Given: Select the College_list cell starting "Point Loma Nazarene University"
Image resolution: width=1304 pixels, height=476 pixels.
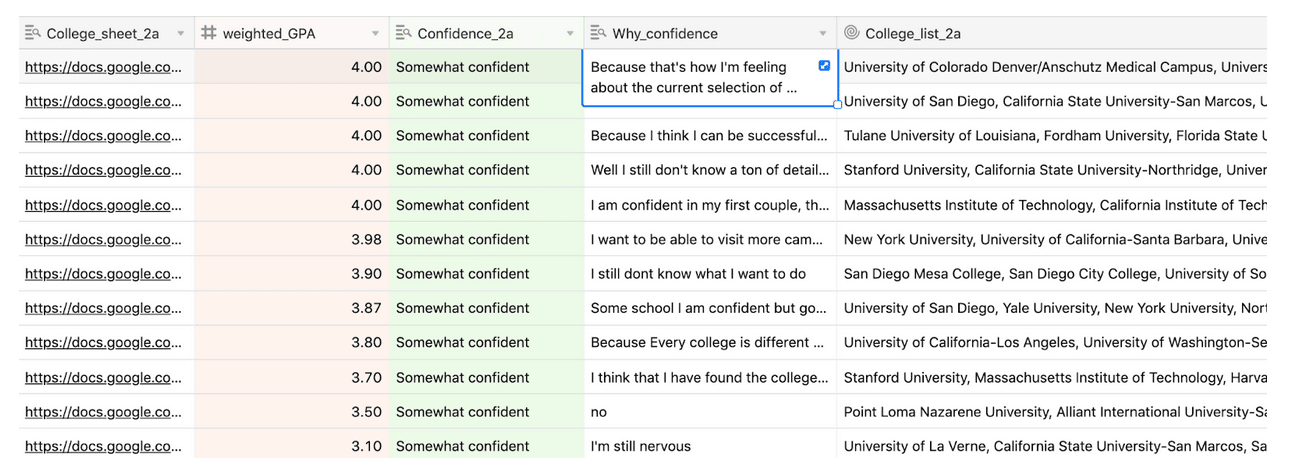Looking at the screenshot, I should [1053, 412].
